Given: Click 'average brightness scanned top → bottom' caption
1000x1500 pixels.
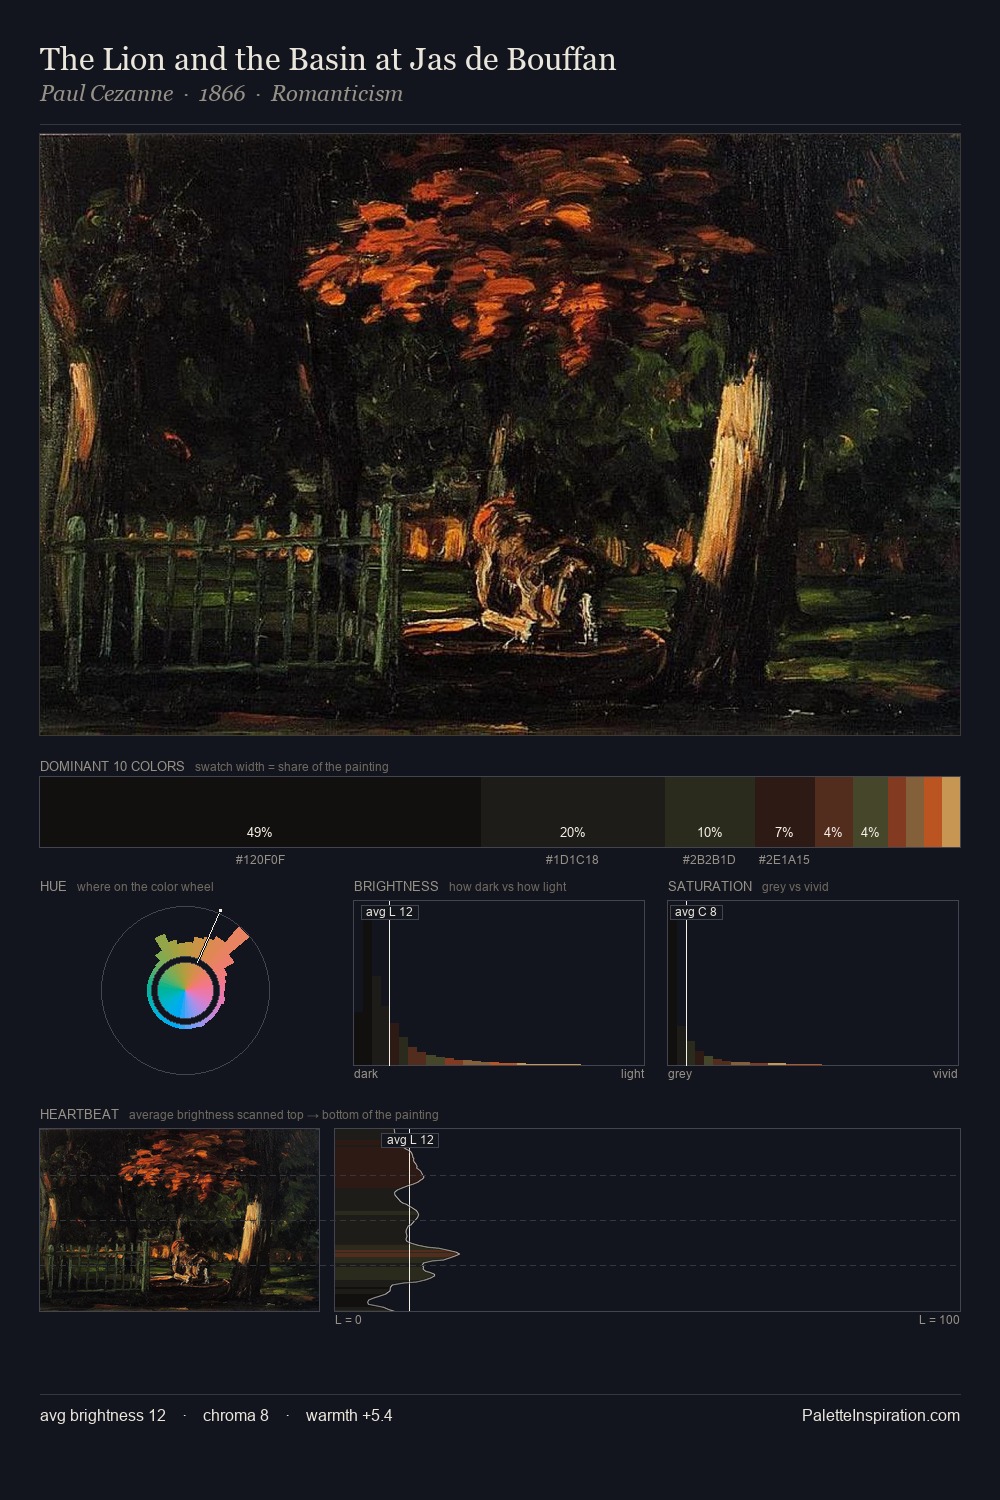Looking at the screenshot, I should (x=284, y=1115).
